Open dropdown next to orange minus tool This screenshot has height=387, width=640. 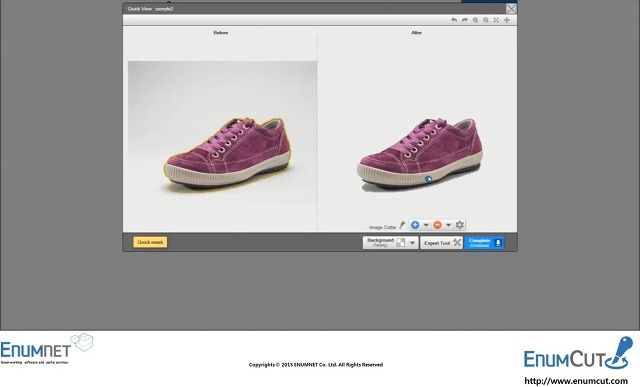[448, 225]
